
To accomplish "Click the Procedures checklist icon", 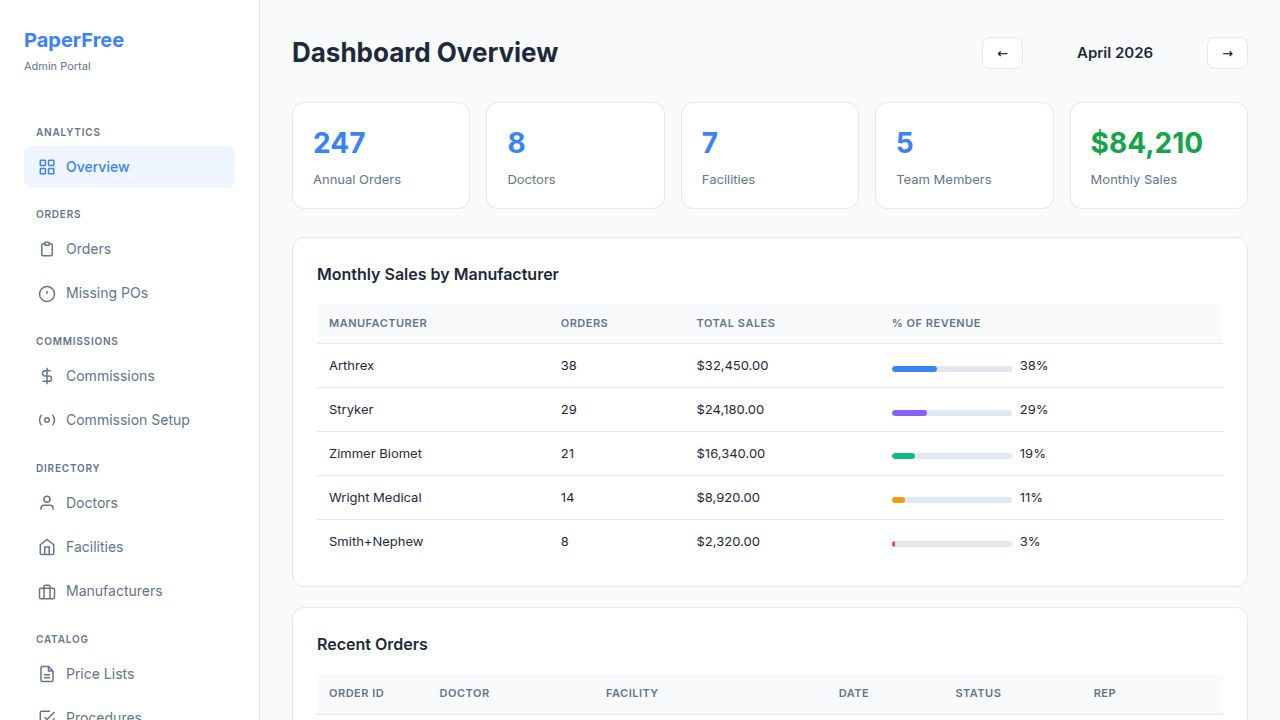I will 47,714.
